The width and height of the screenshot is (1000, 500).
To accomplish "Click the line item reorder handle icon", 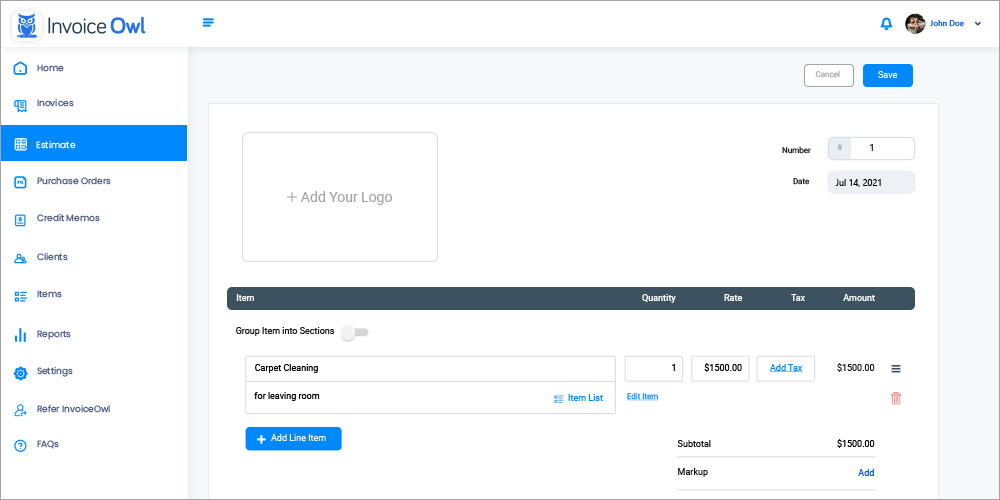I will (x=895, y=369).
